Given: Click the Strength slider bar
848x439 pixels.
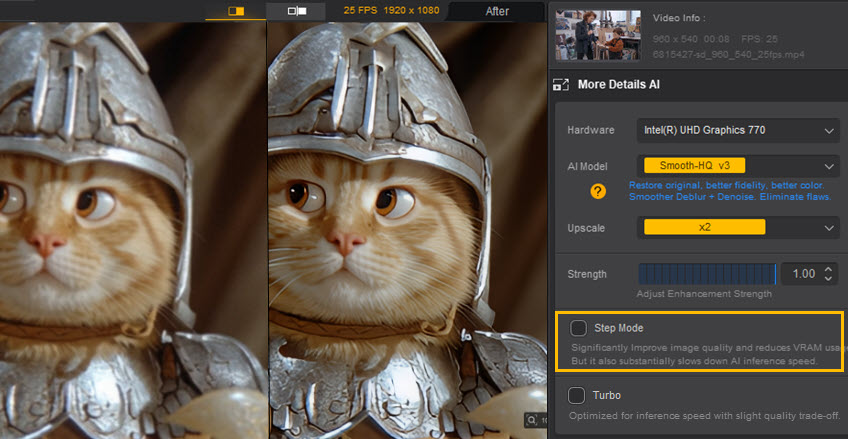Looking at the screenshot, I should 707,274.
